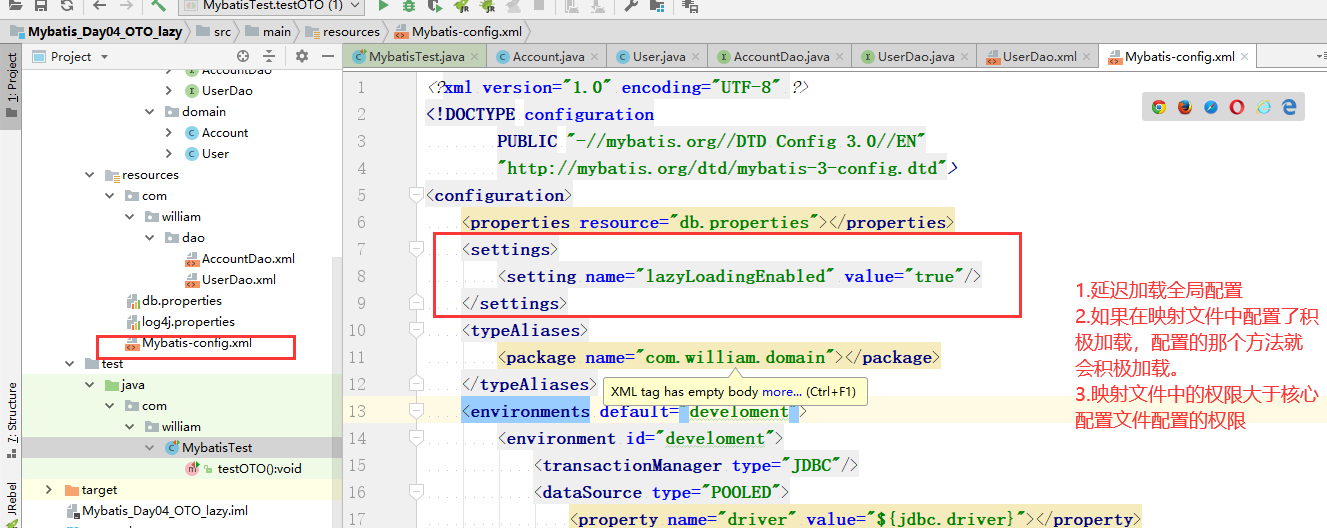Preview in Internet Explorer browser icon
The height and width of the screenshot is (528, 1327).
click(x=1263, y=107)
